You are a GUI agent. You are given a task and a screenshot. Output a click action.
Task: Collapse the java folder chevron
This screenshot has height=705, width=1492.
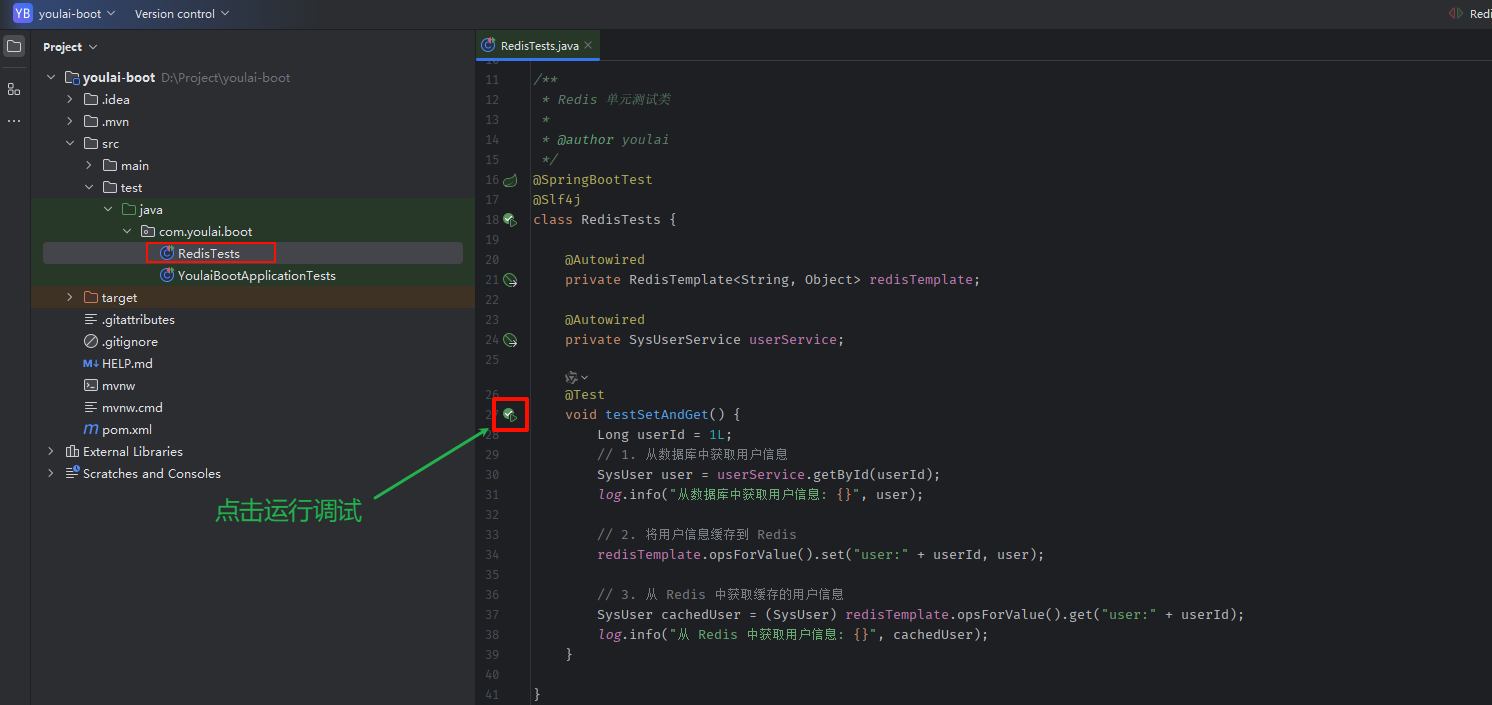coord(108,210)
